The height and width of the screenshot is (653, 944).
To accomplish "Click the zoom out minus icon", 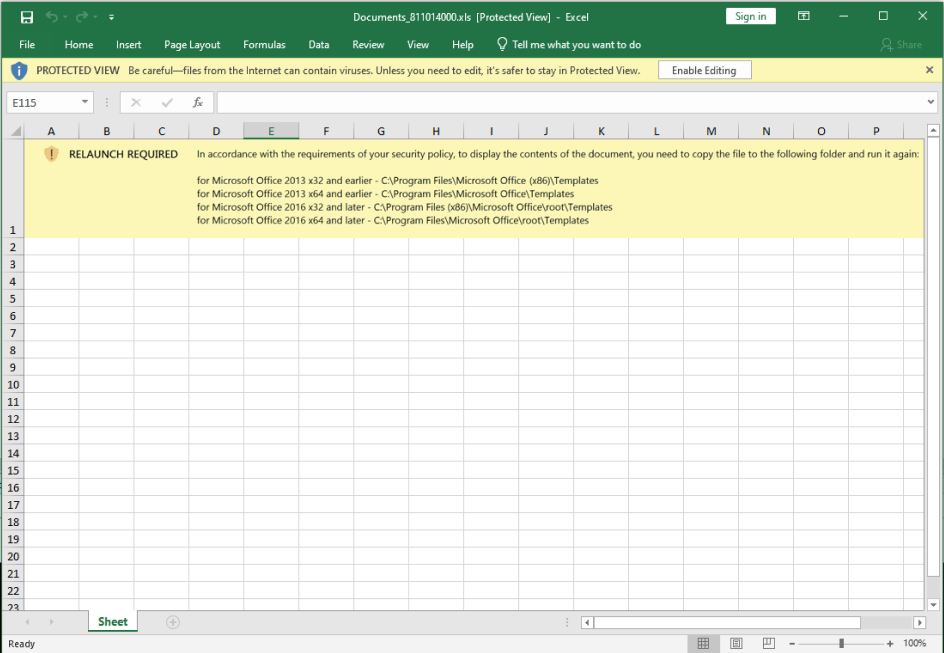I will 794,643.
